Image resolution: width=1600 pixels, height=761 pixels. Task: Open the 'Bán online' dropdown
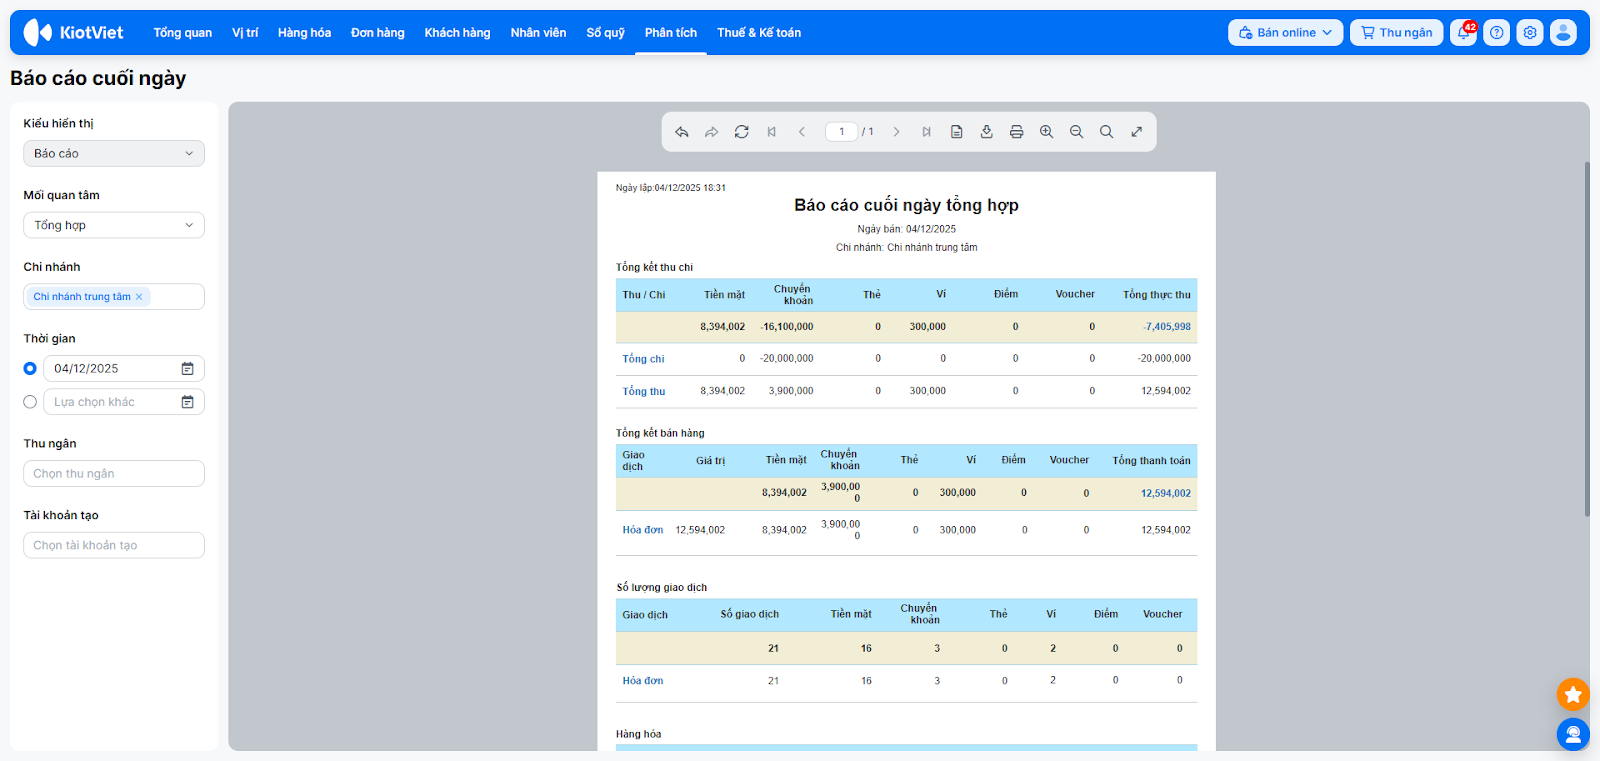coord(1285,33)
